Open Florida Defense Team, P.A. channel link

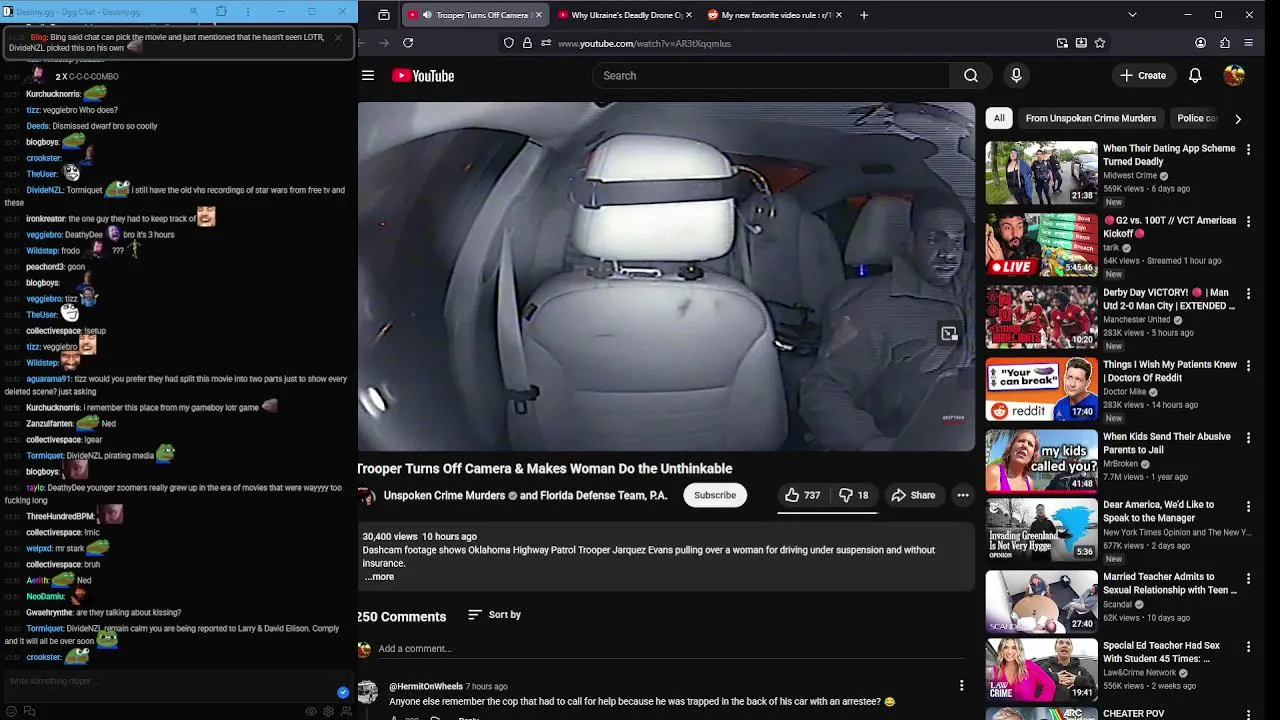pos(605,495)
